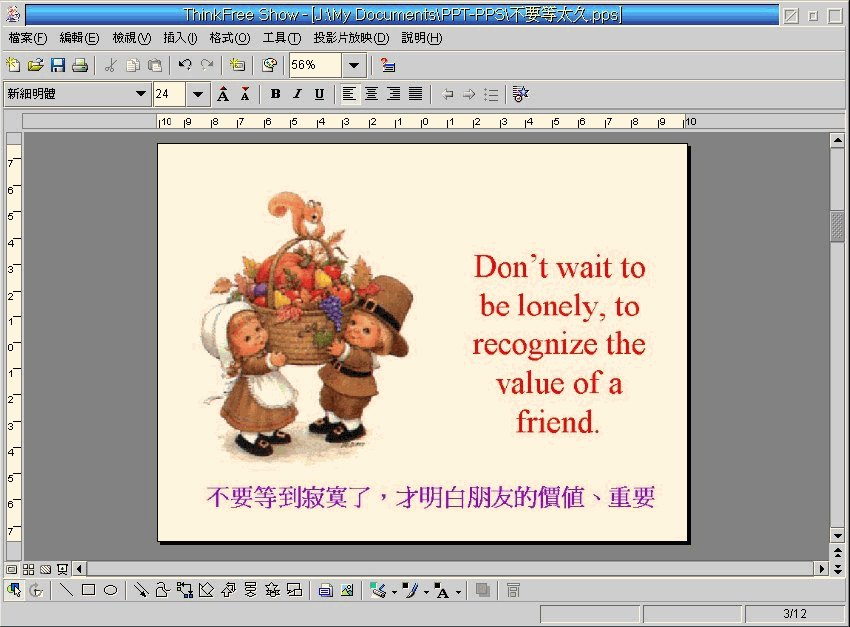Viewport: 850px width, 627px height.
Task: Choose the Connectors shape tool
Action: 184,590
